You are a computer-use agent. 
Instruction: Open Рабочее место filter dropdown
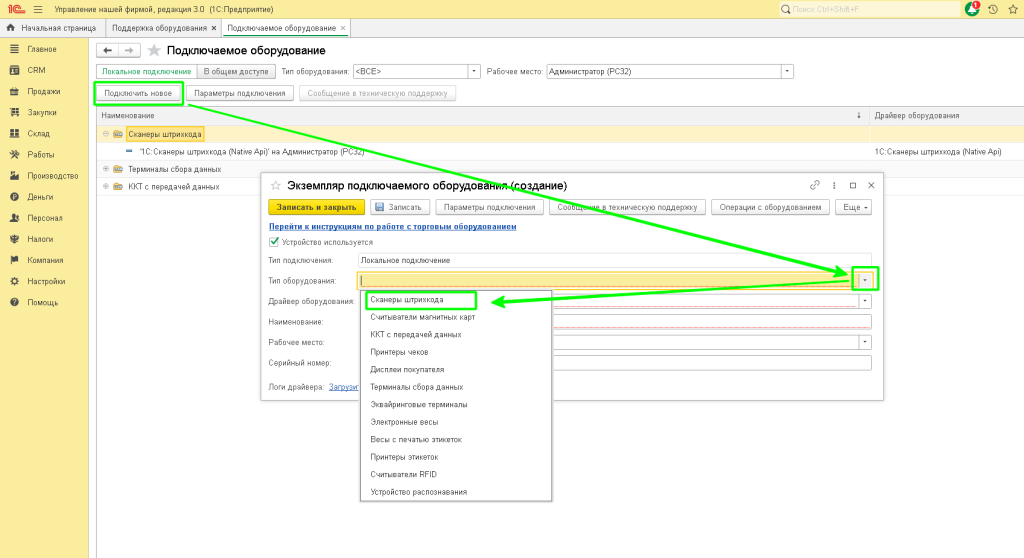pyautogui.click(x=788, y=71)
